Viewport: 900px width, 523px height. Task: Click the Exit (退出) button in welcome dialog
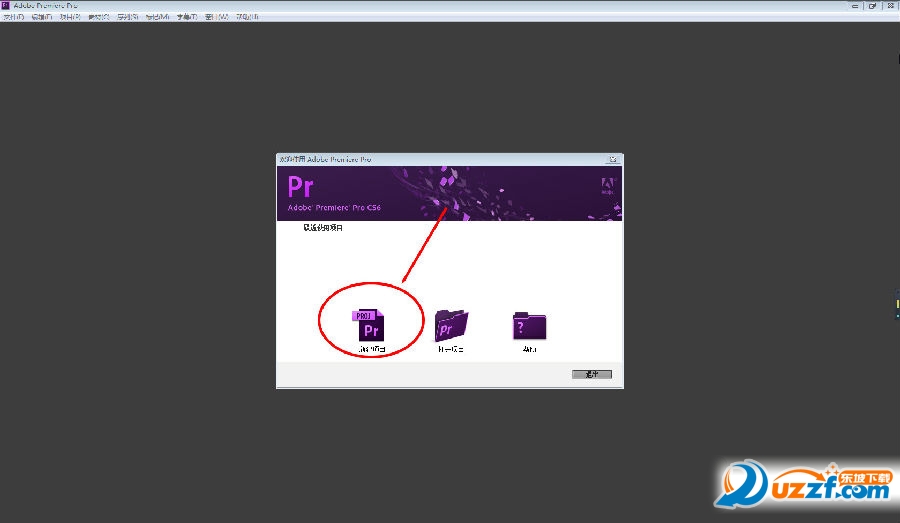point(592,374)
